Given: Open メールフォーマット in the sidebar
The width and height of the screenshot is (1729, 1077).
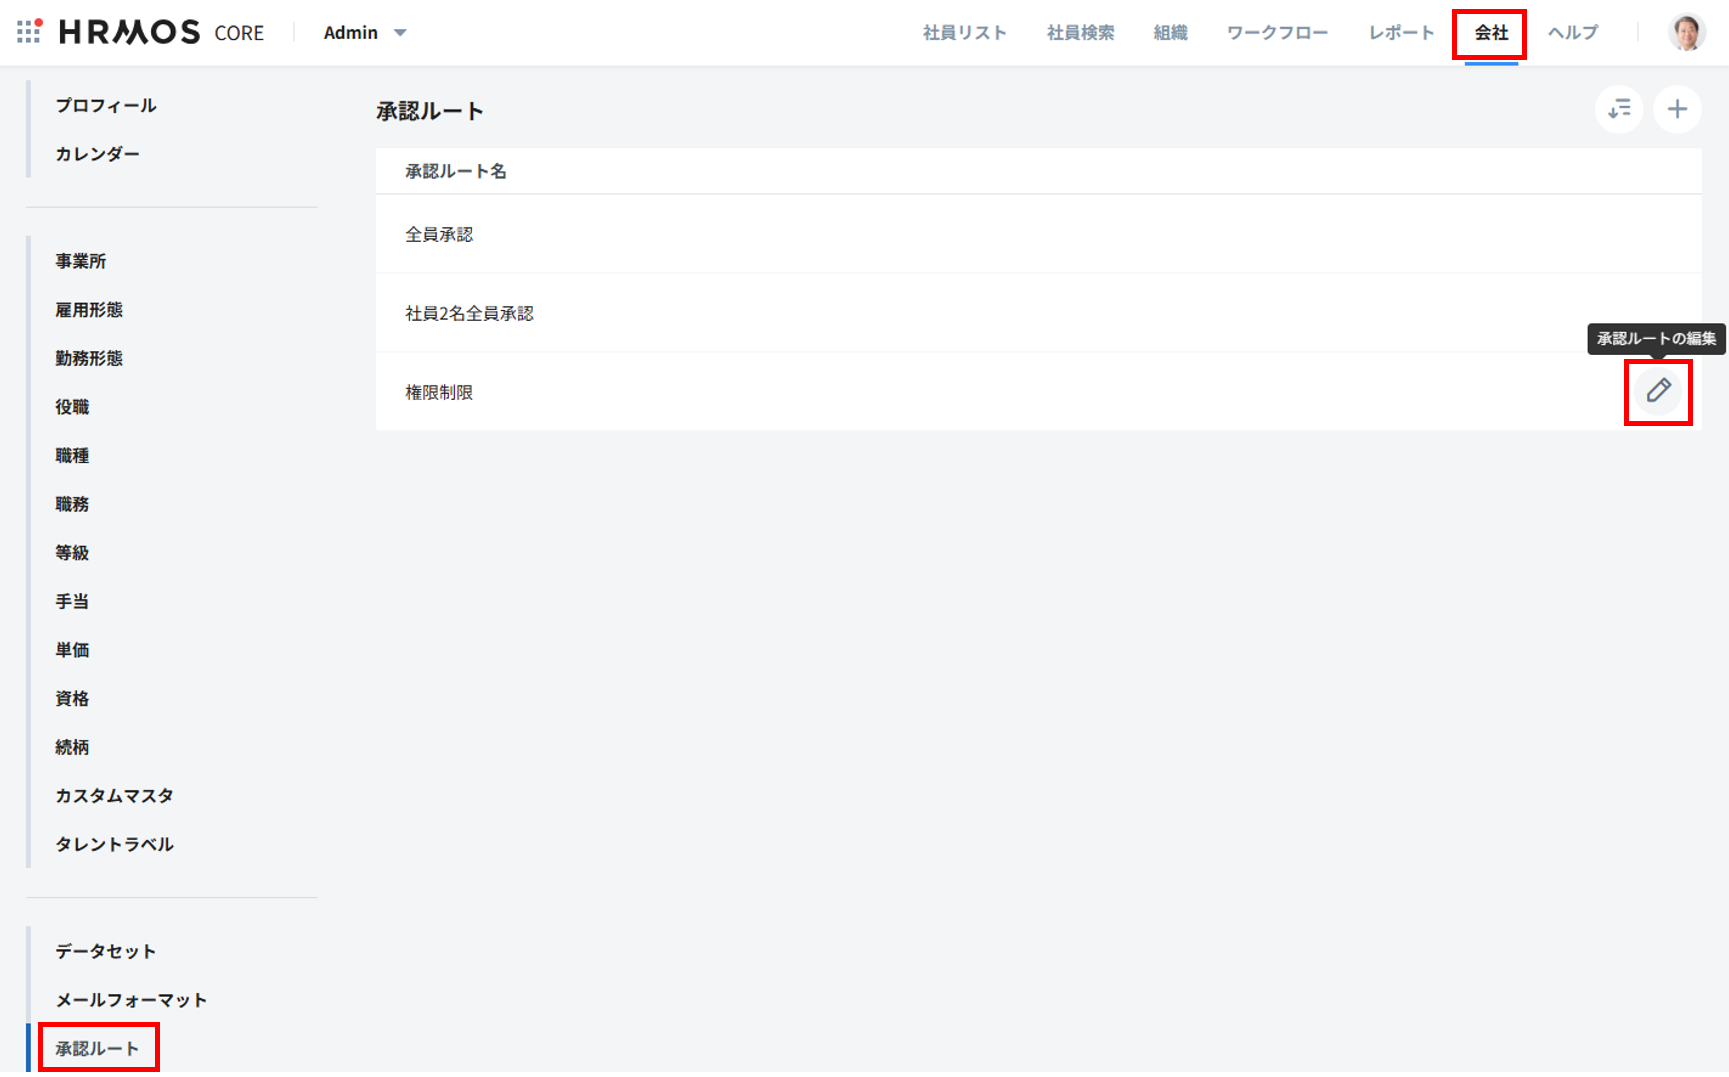Looking at the screenshot, I should (x=131, y=1000).
